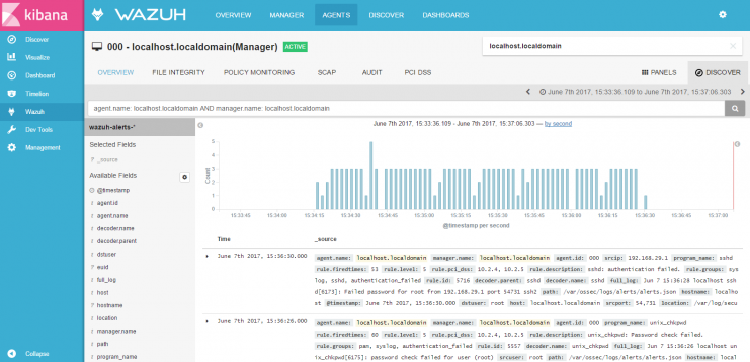
Task: Select the full_log field
Action: tap(106, 280)
